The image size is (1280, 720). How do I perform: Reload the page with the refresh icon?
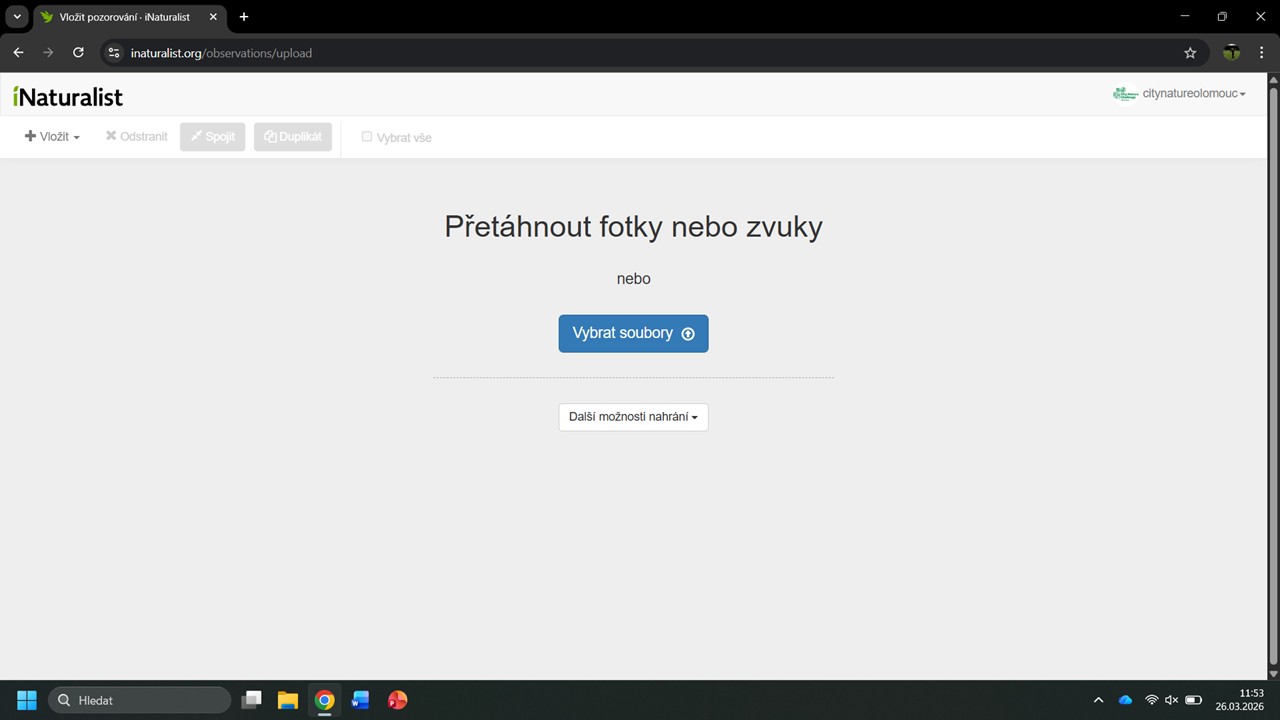click(x=78, y=53)
